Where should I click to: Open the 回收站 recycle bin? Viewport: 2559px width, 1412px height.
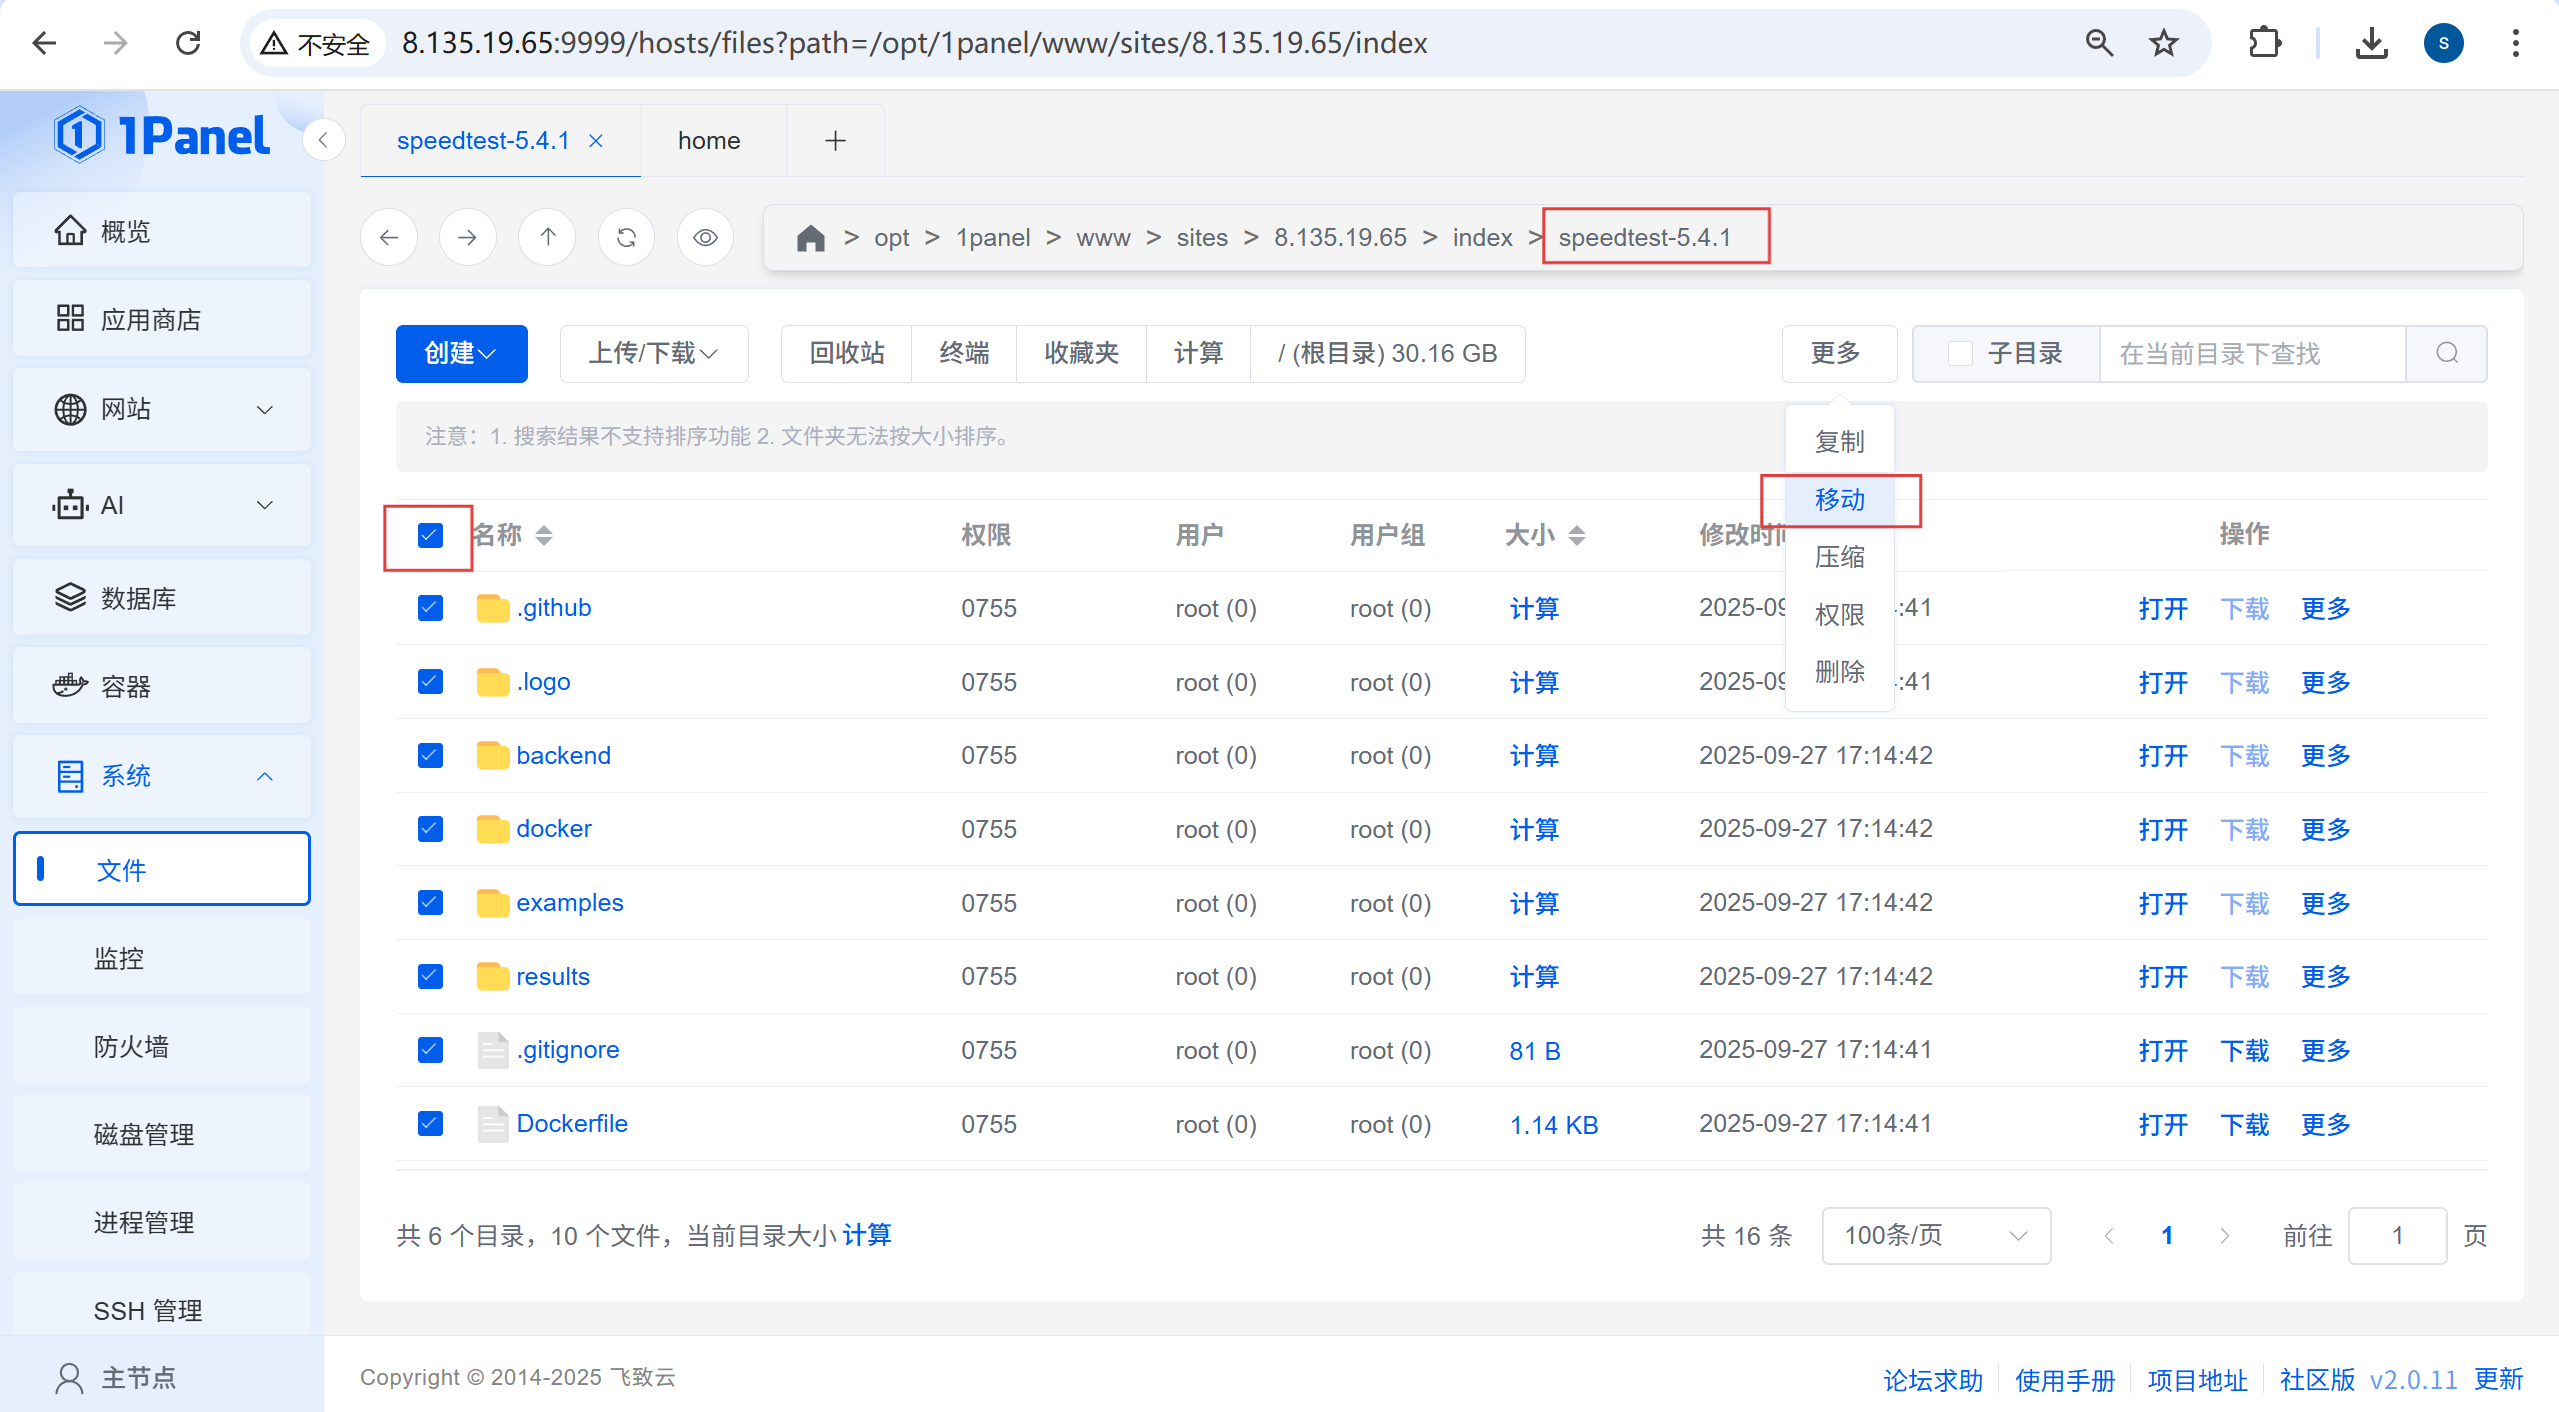[846, 353]
